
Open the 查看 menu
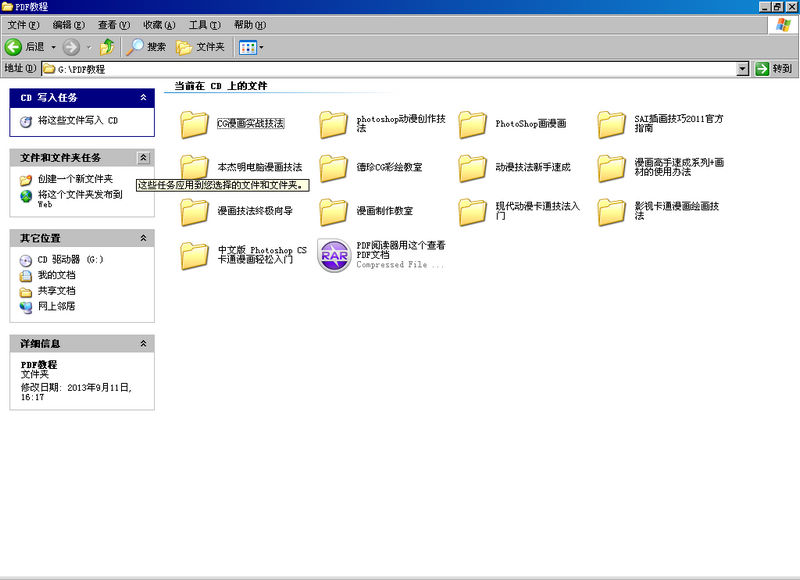[114, 25]
